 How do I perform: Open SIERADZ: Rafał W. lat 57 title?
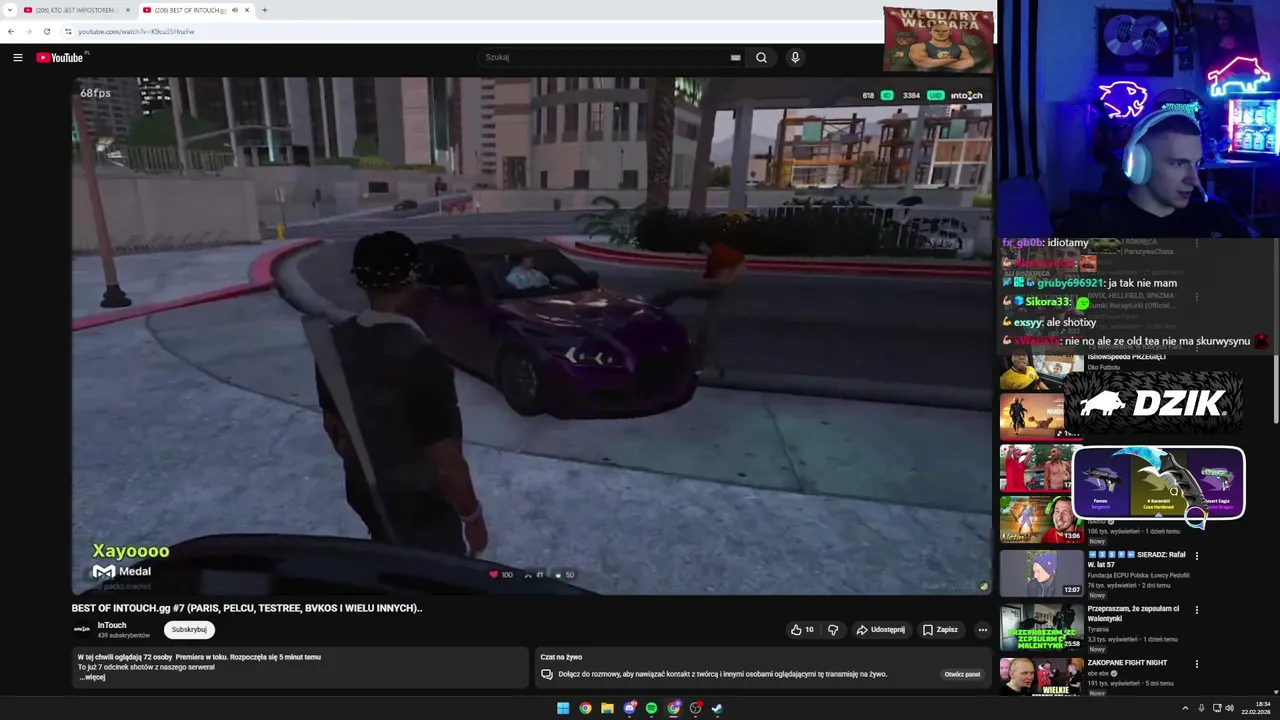click(1136, 559)
